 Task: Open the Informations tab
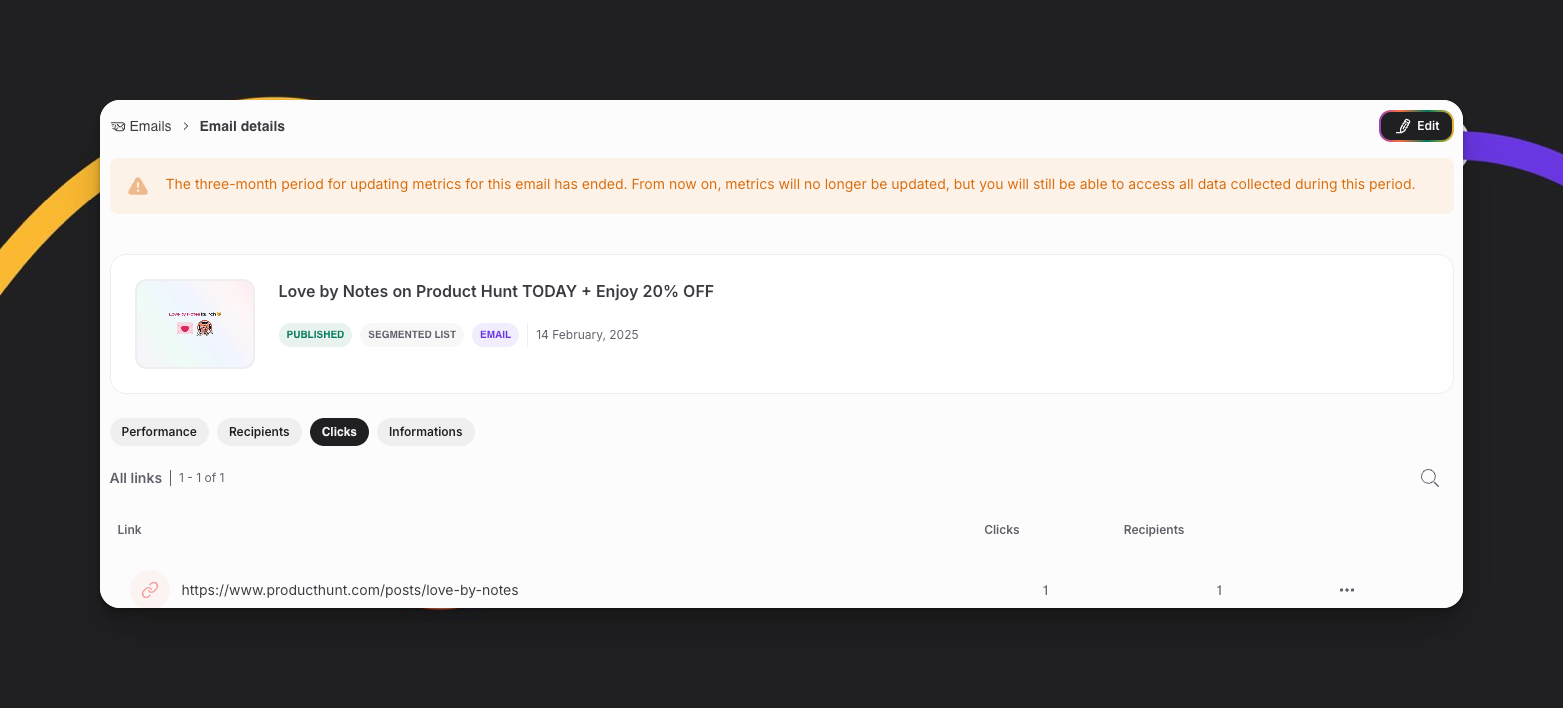coord(425,432)
